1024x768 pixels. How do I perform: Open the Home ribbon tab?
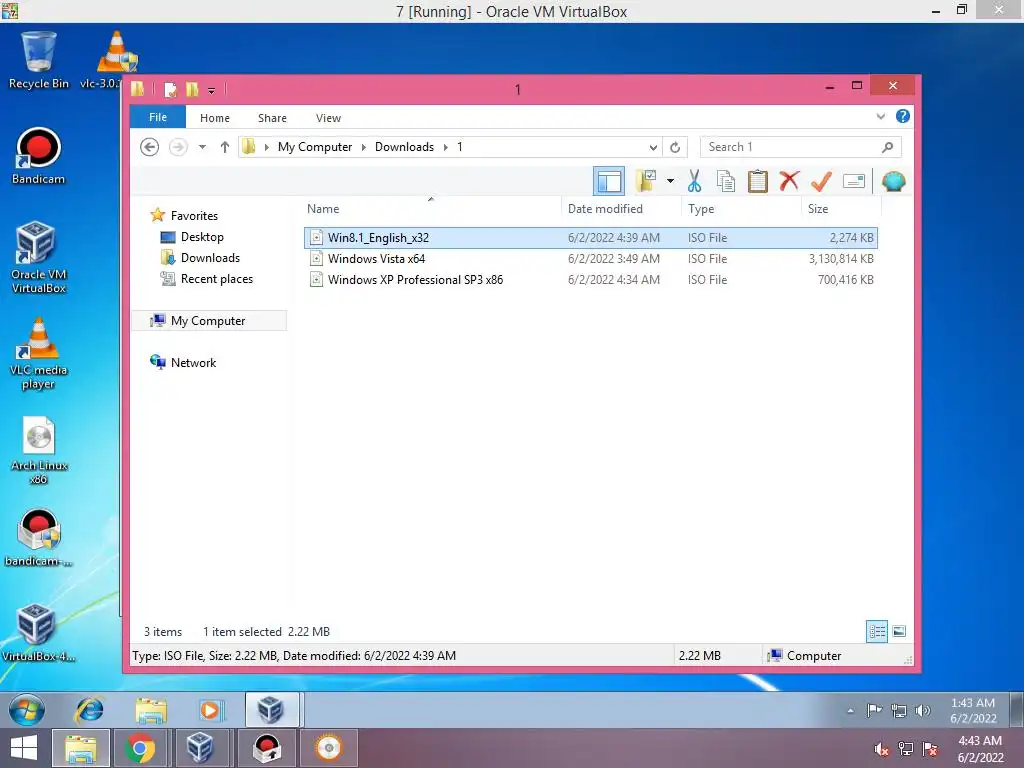tap(215, 118)
